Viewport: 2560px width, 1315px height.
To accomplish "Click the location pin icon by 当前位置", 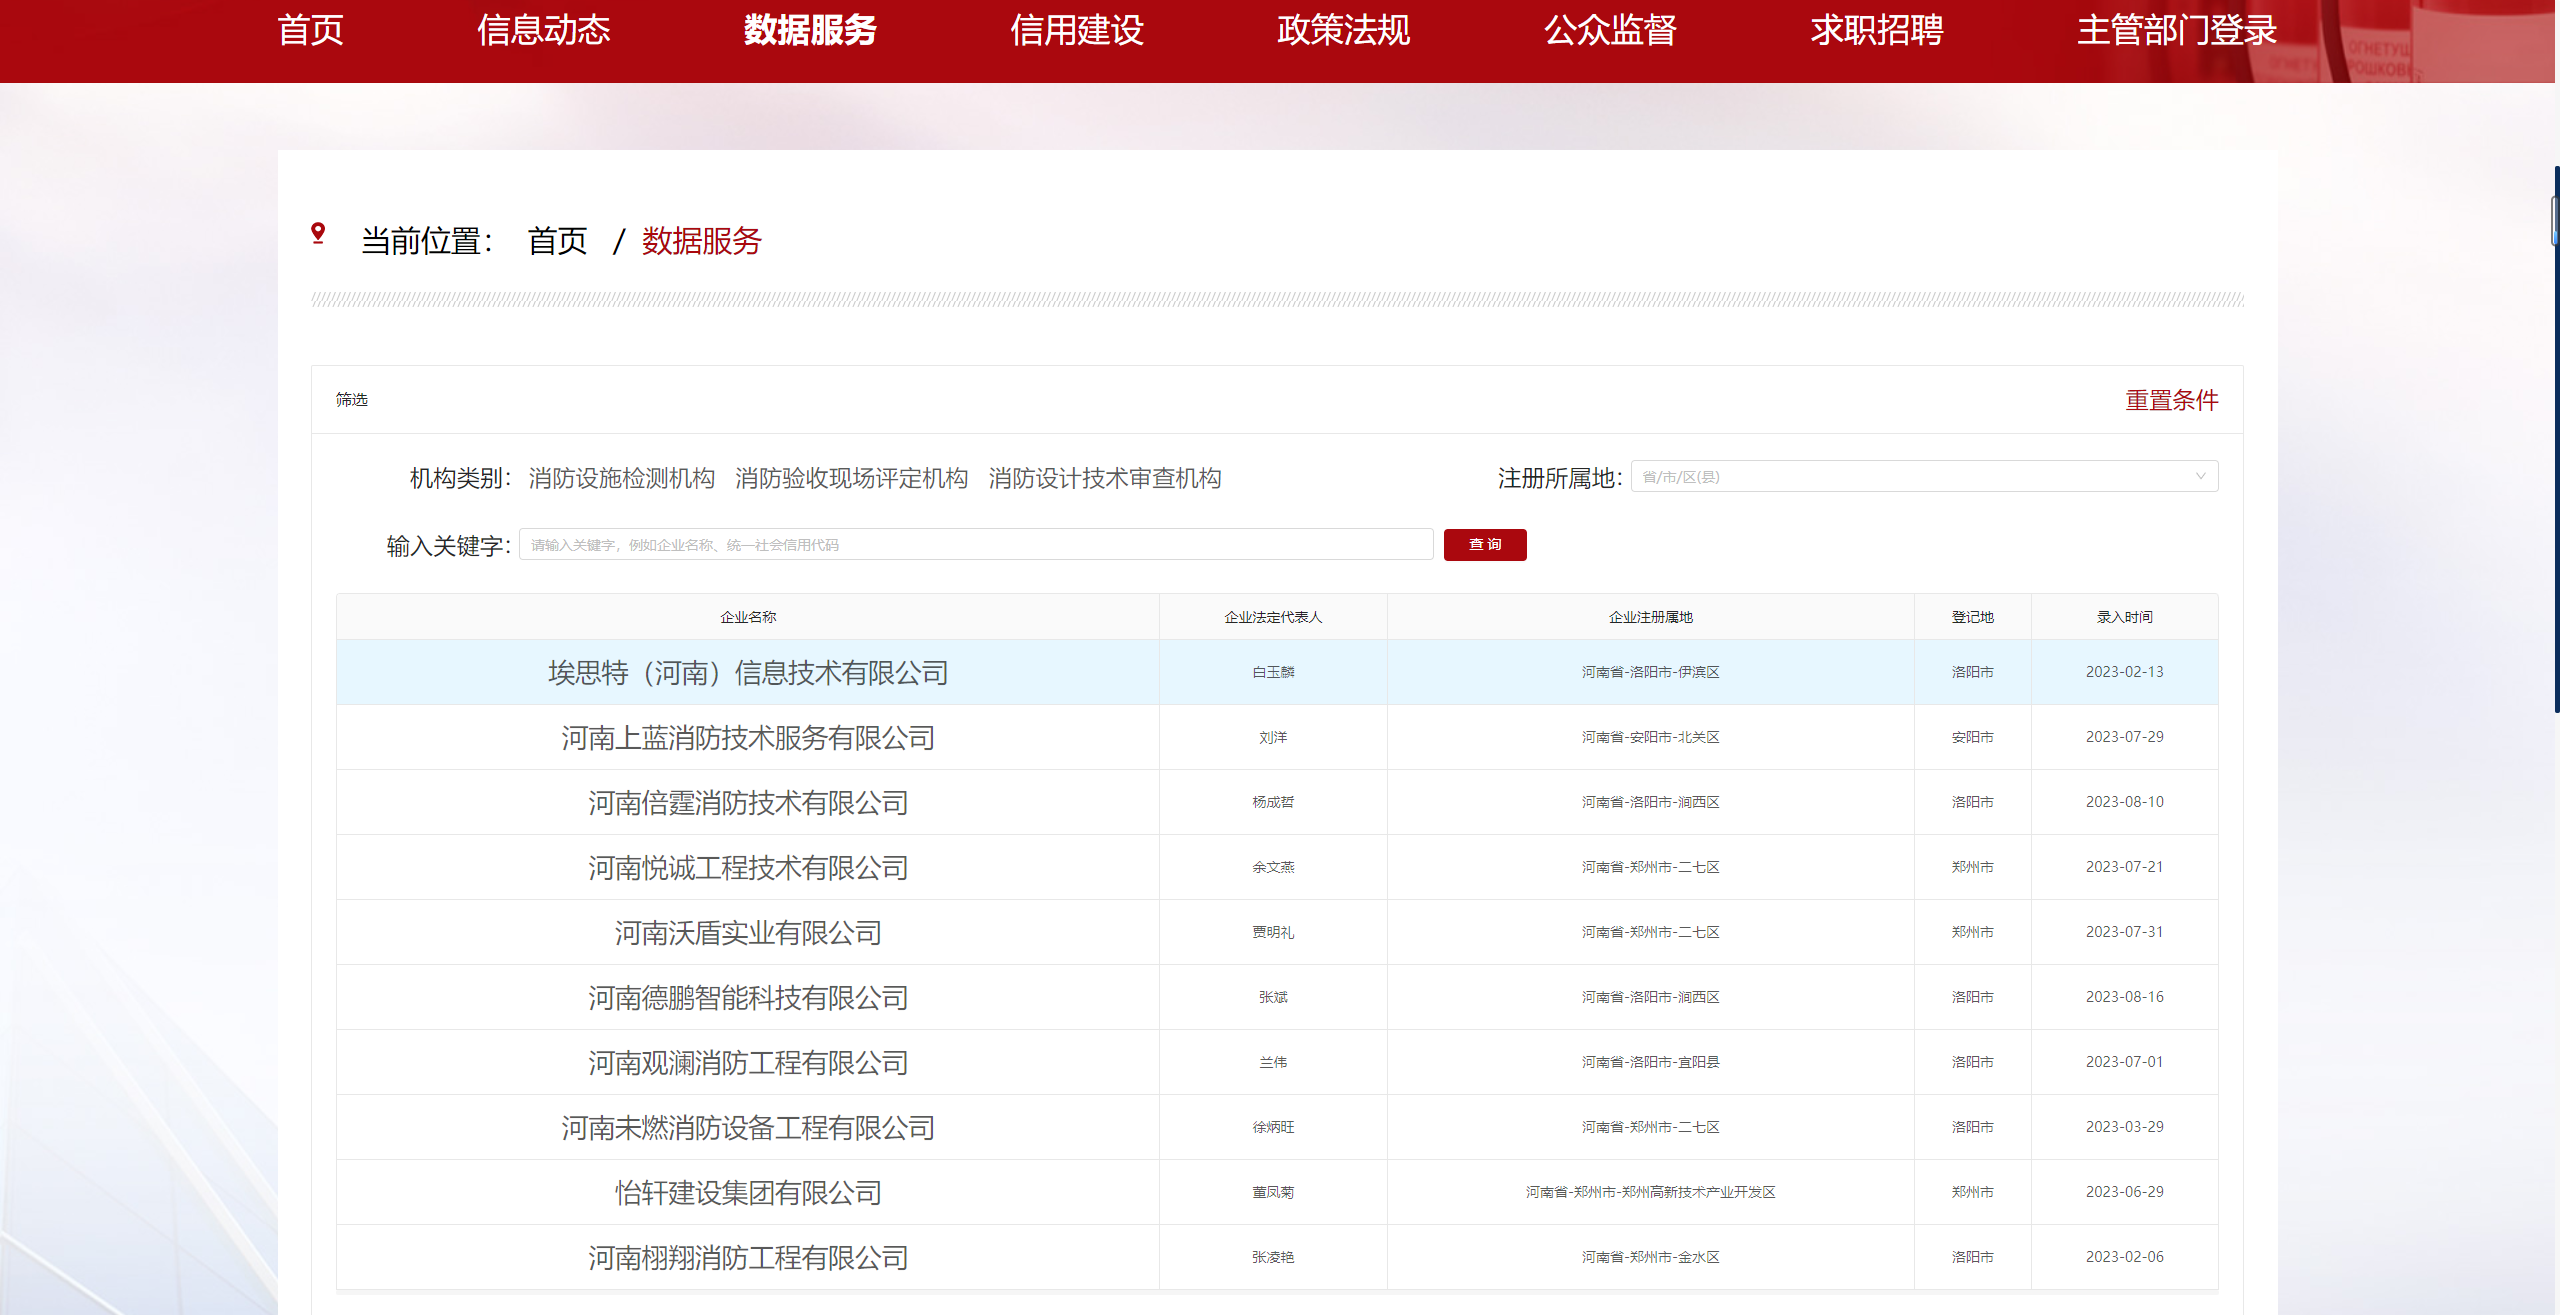I will coord(318,234).
